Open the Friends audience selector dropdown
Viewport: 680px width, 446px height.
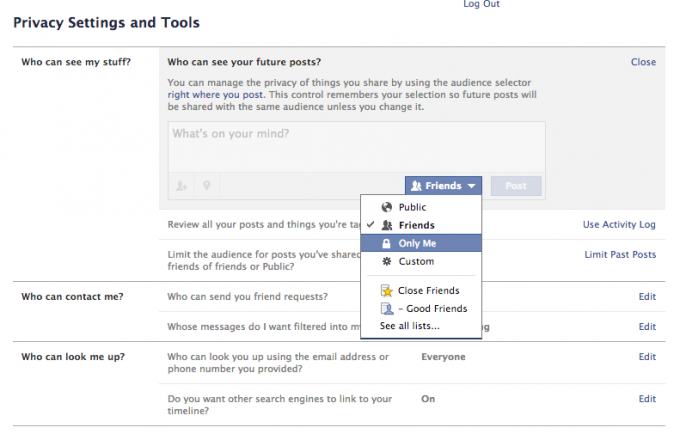click(443, 186)
